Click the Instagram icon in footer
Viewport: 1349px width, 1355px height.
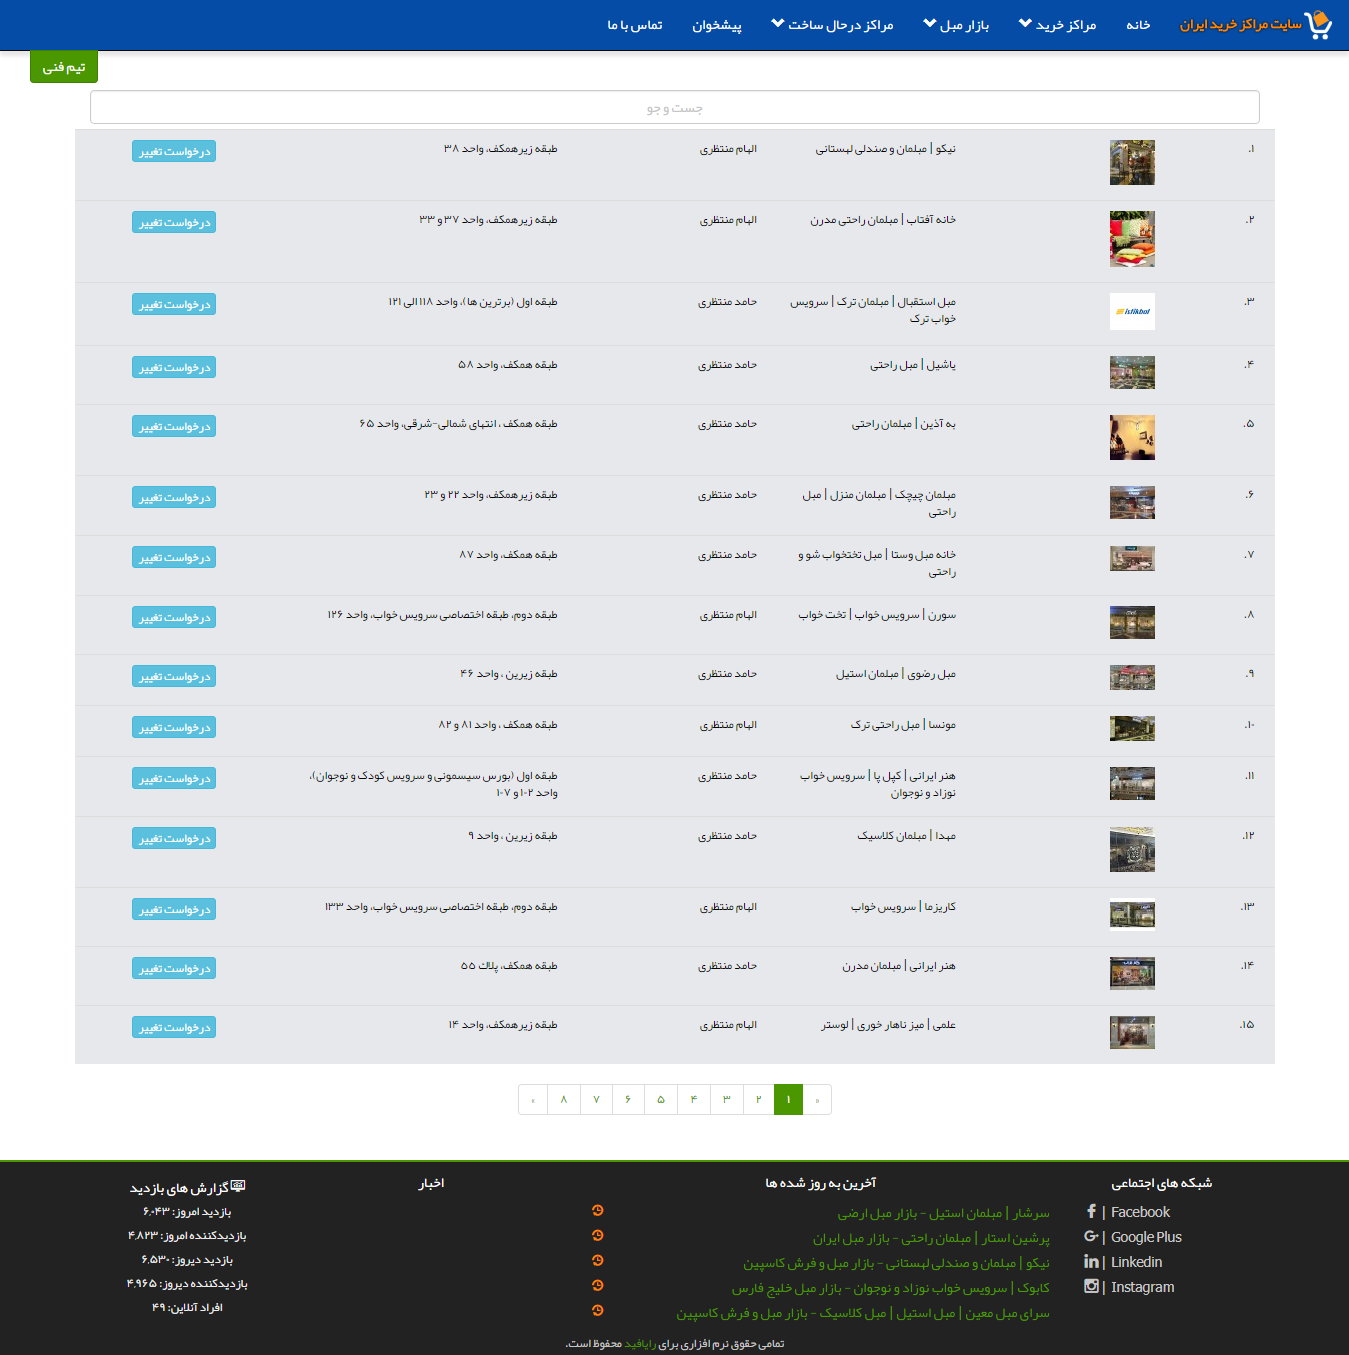click(x=1091, y=1287)
